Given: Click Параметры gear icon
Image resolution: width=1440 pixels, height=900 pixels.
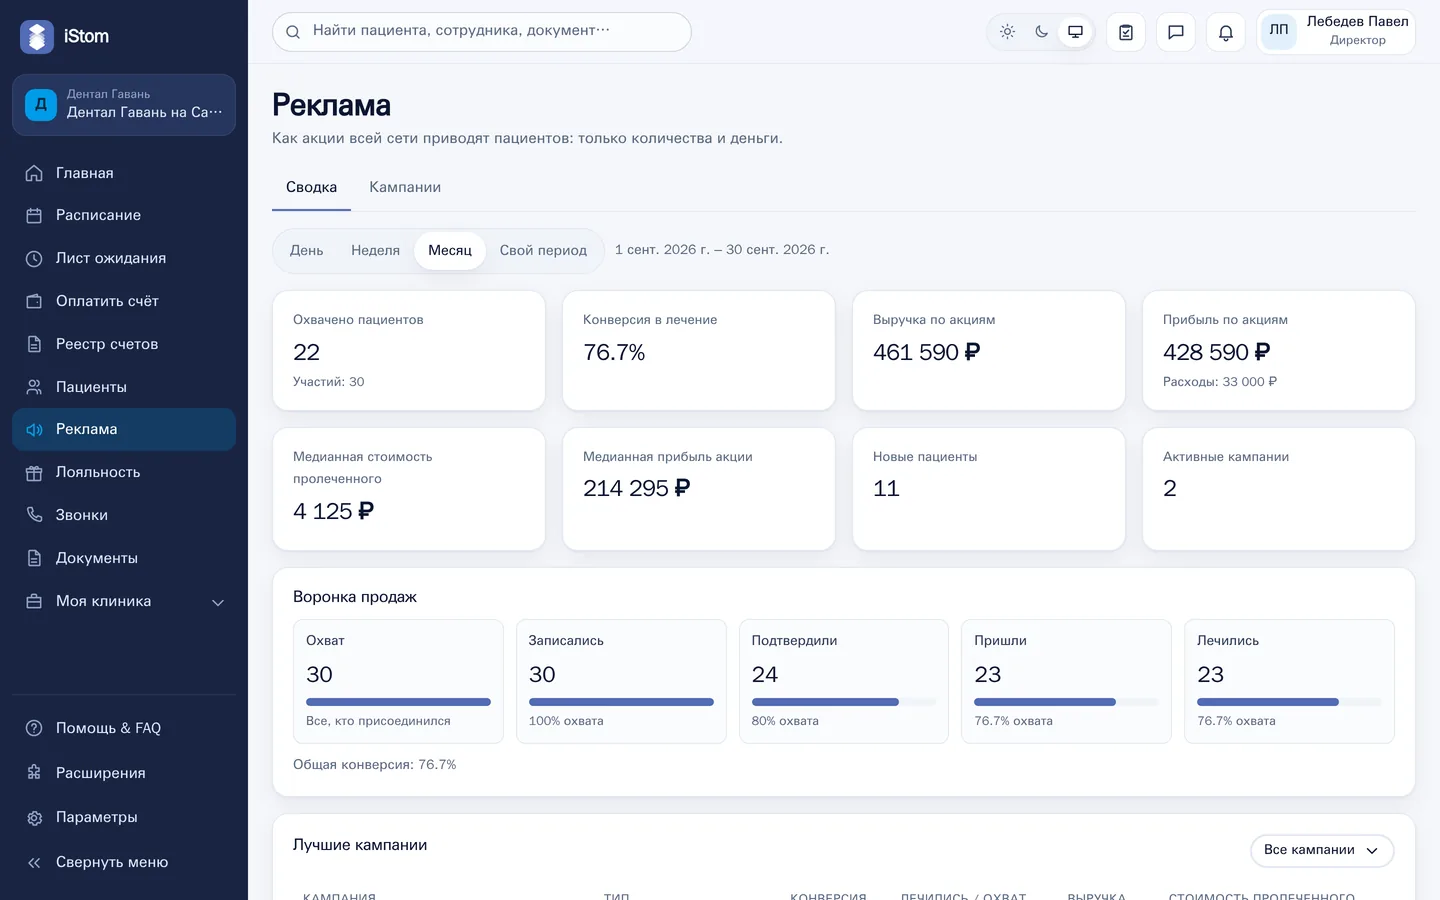Looking at the screenshot, I should click(x=34, y=817).
